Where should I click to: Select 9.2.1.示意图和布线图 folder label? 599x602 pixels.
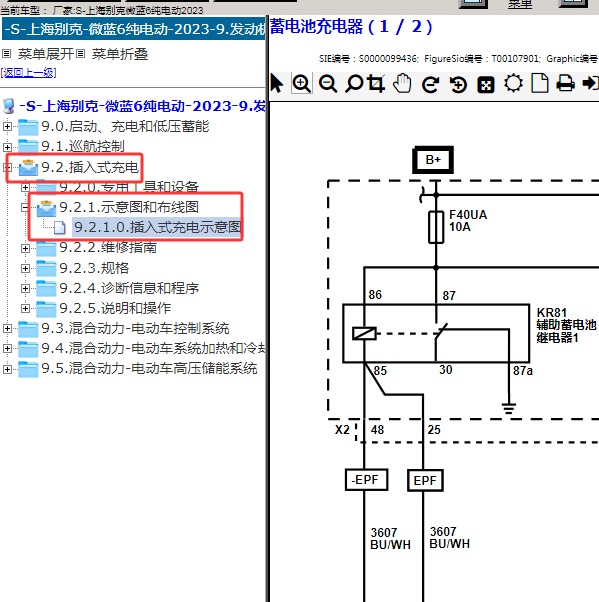coord(129,207)
